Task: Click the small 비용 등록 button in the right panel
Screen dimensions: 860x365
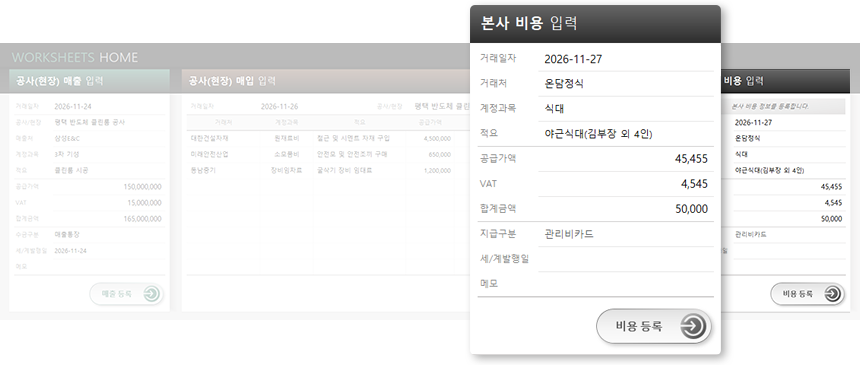Action: click(807, 294)
